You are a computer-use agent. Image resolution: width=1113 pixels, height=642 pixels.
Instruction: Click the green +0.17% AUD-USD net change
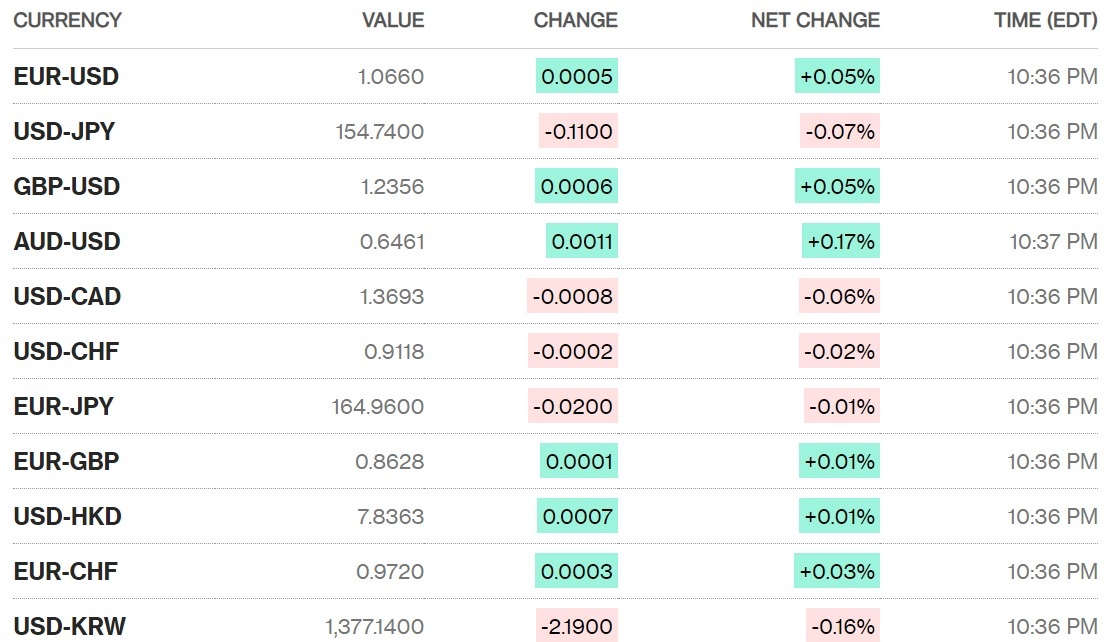click(x=841, y=242)
